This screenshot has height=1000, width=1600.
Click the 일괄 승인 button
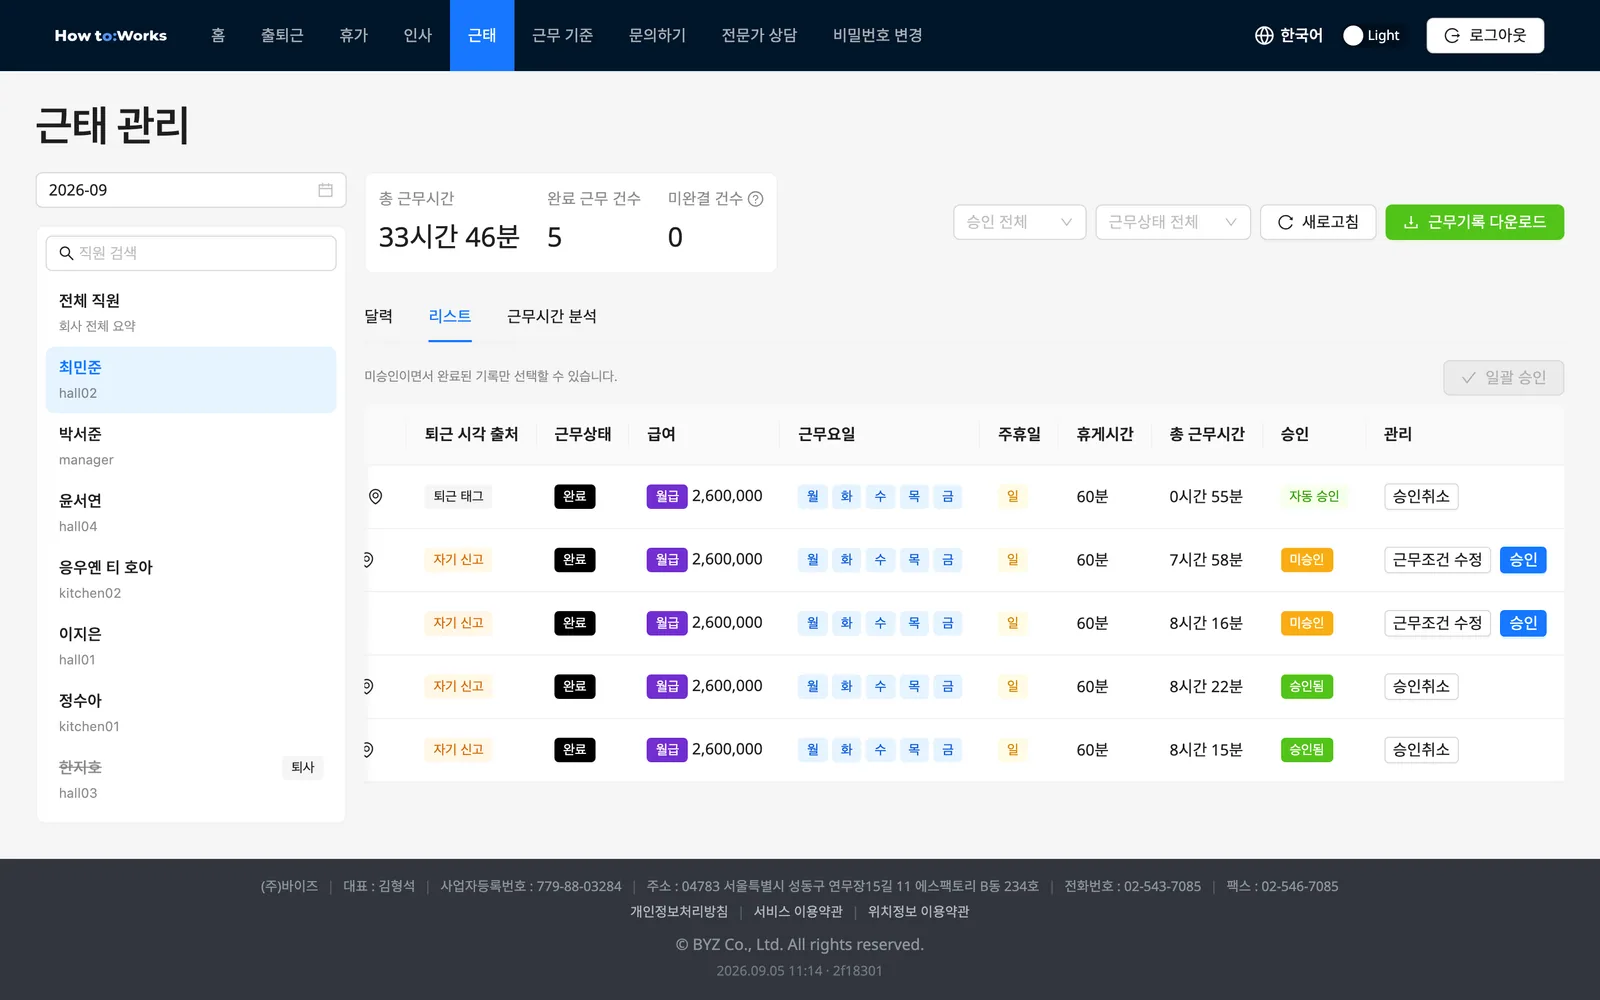tap(1503, 378)
